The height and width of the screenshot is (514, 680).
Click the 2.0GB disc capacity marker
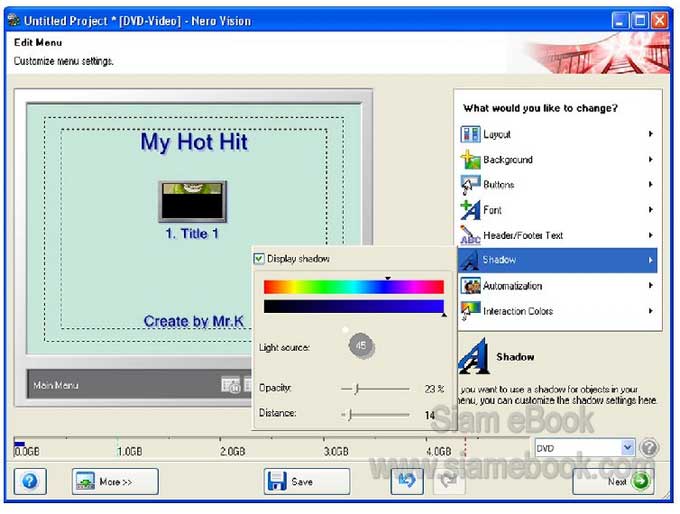[232, 452]
